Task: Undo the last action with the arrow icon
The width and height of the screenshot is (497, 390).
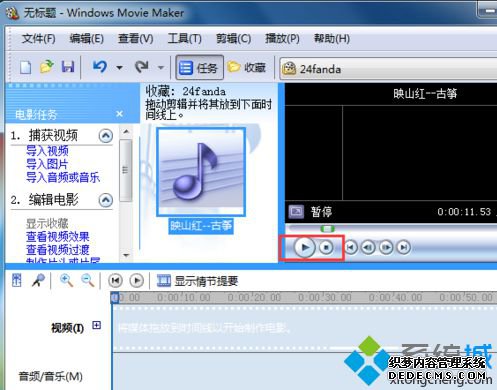Action: coord(100,67)
